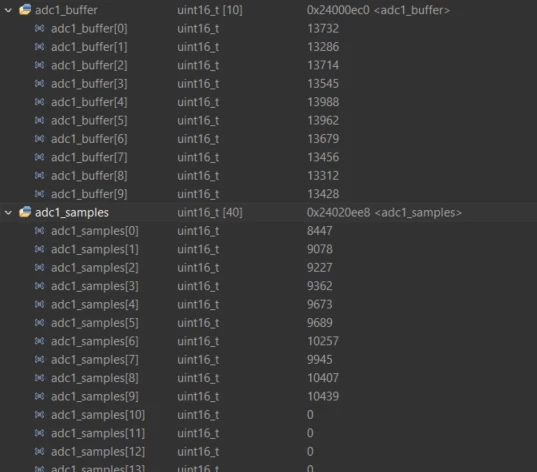Click variable icon beside adc1_buffer[7]

(x=39, y=157)
